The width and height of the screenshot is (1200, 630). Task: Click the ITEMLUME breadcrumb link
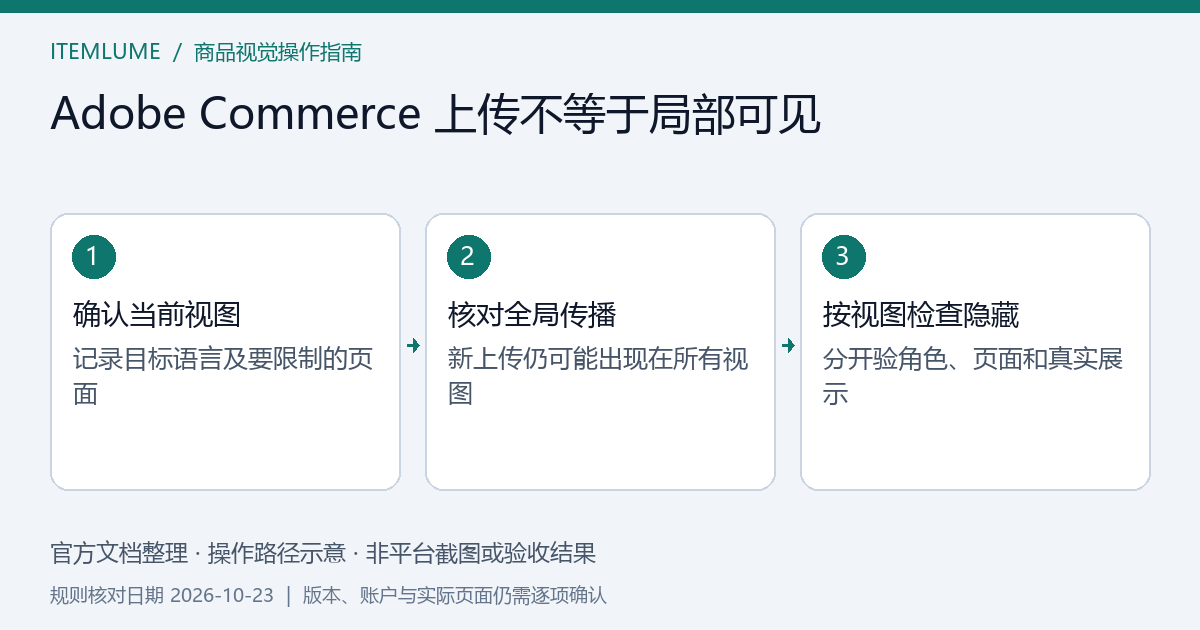coord(105,52)
